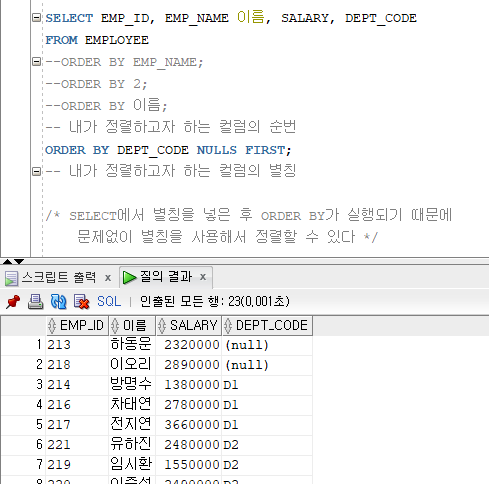
Task: Sort by the EMP_ID column header
Action: pos(77,325)
